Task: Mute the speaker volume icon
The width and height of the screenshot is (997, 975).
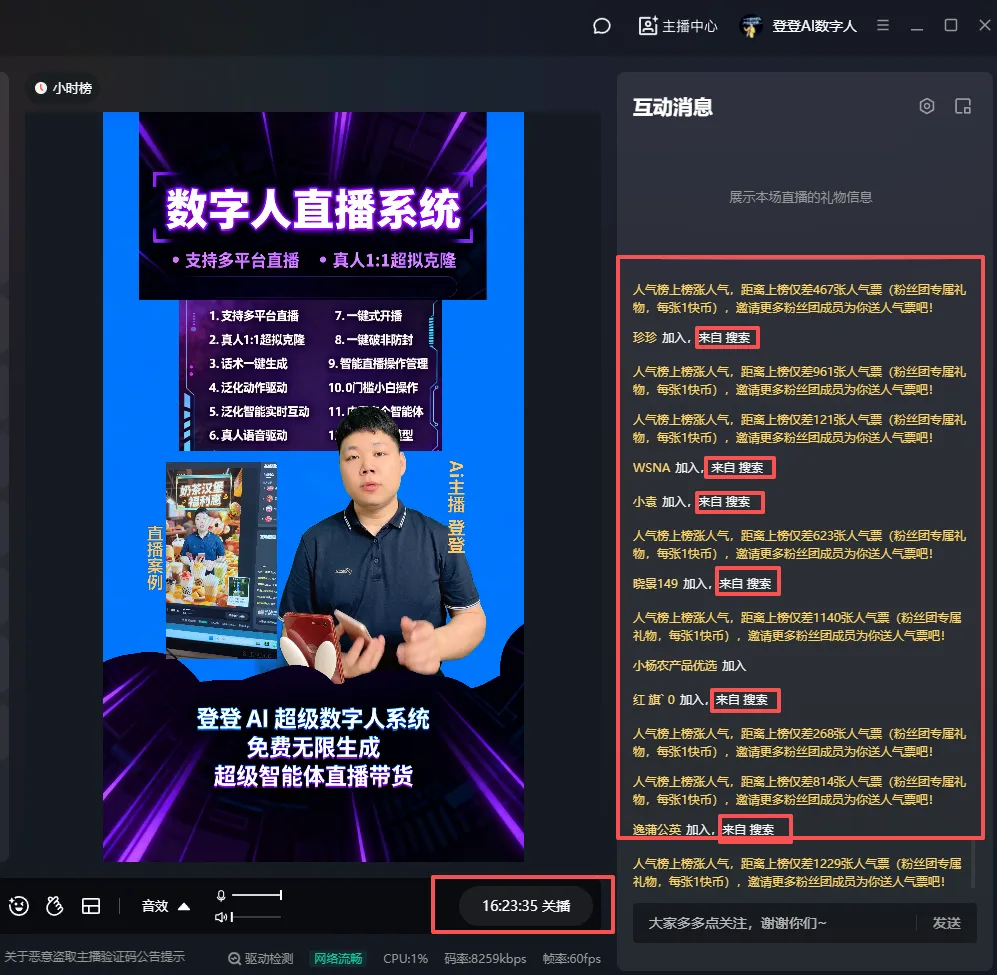Action: point(221,916)
